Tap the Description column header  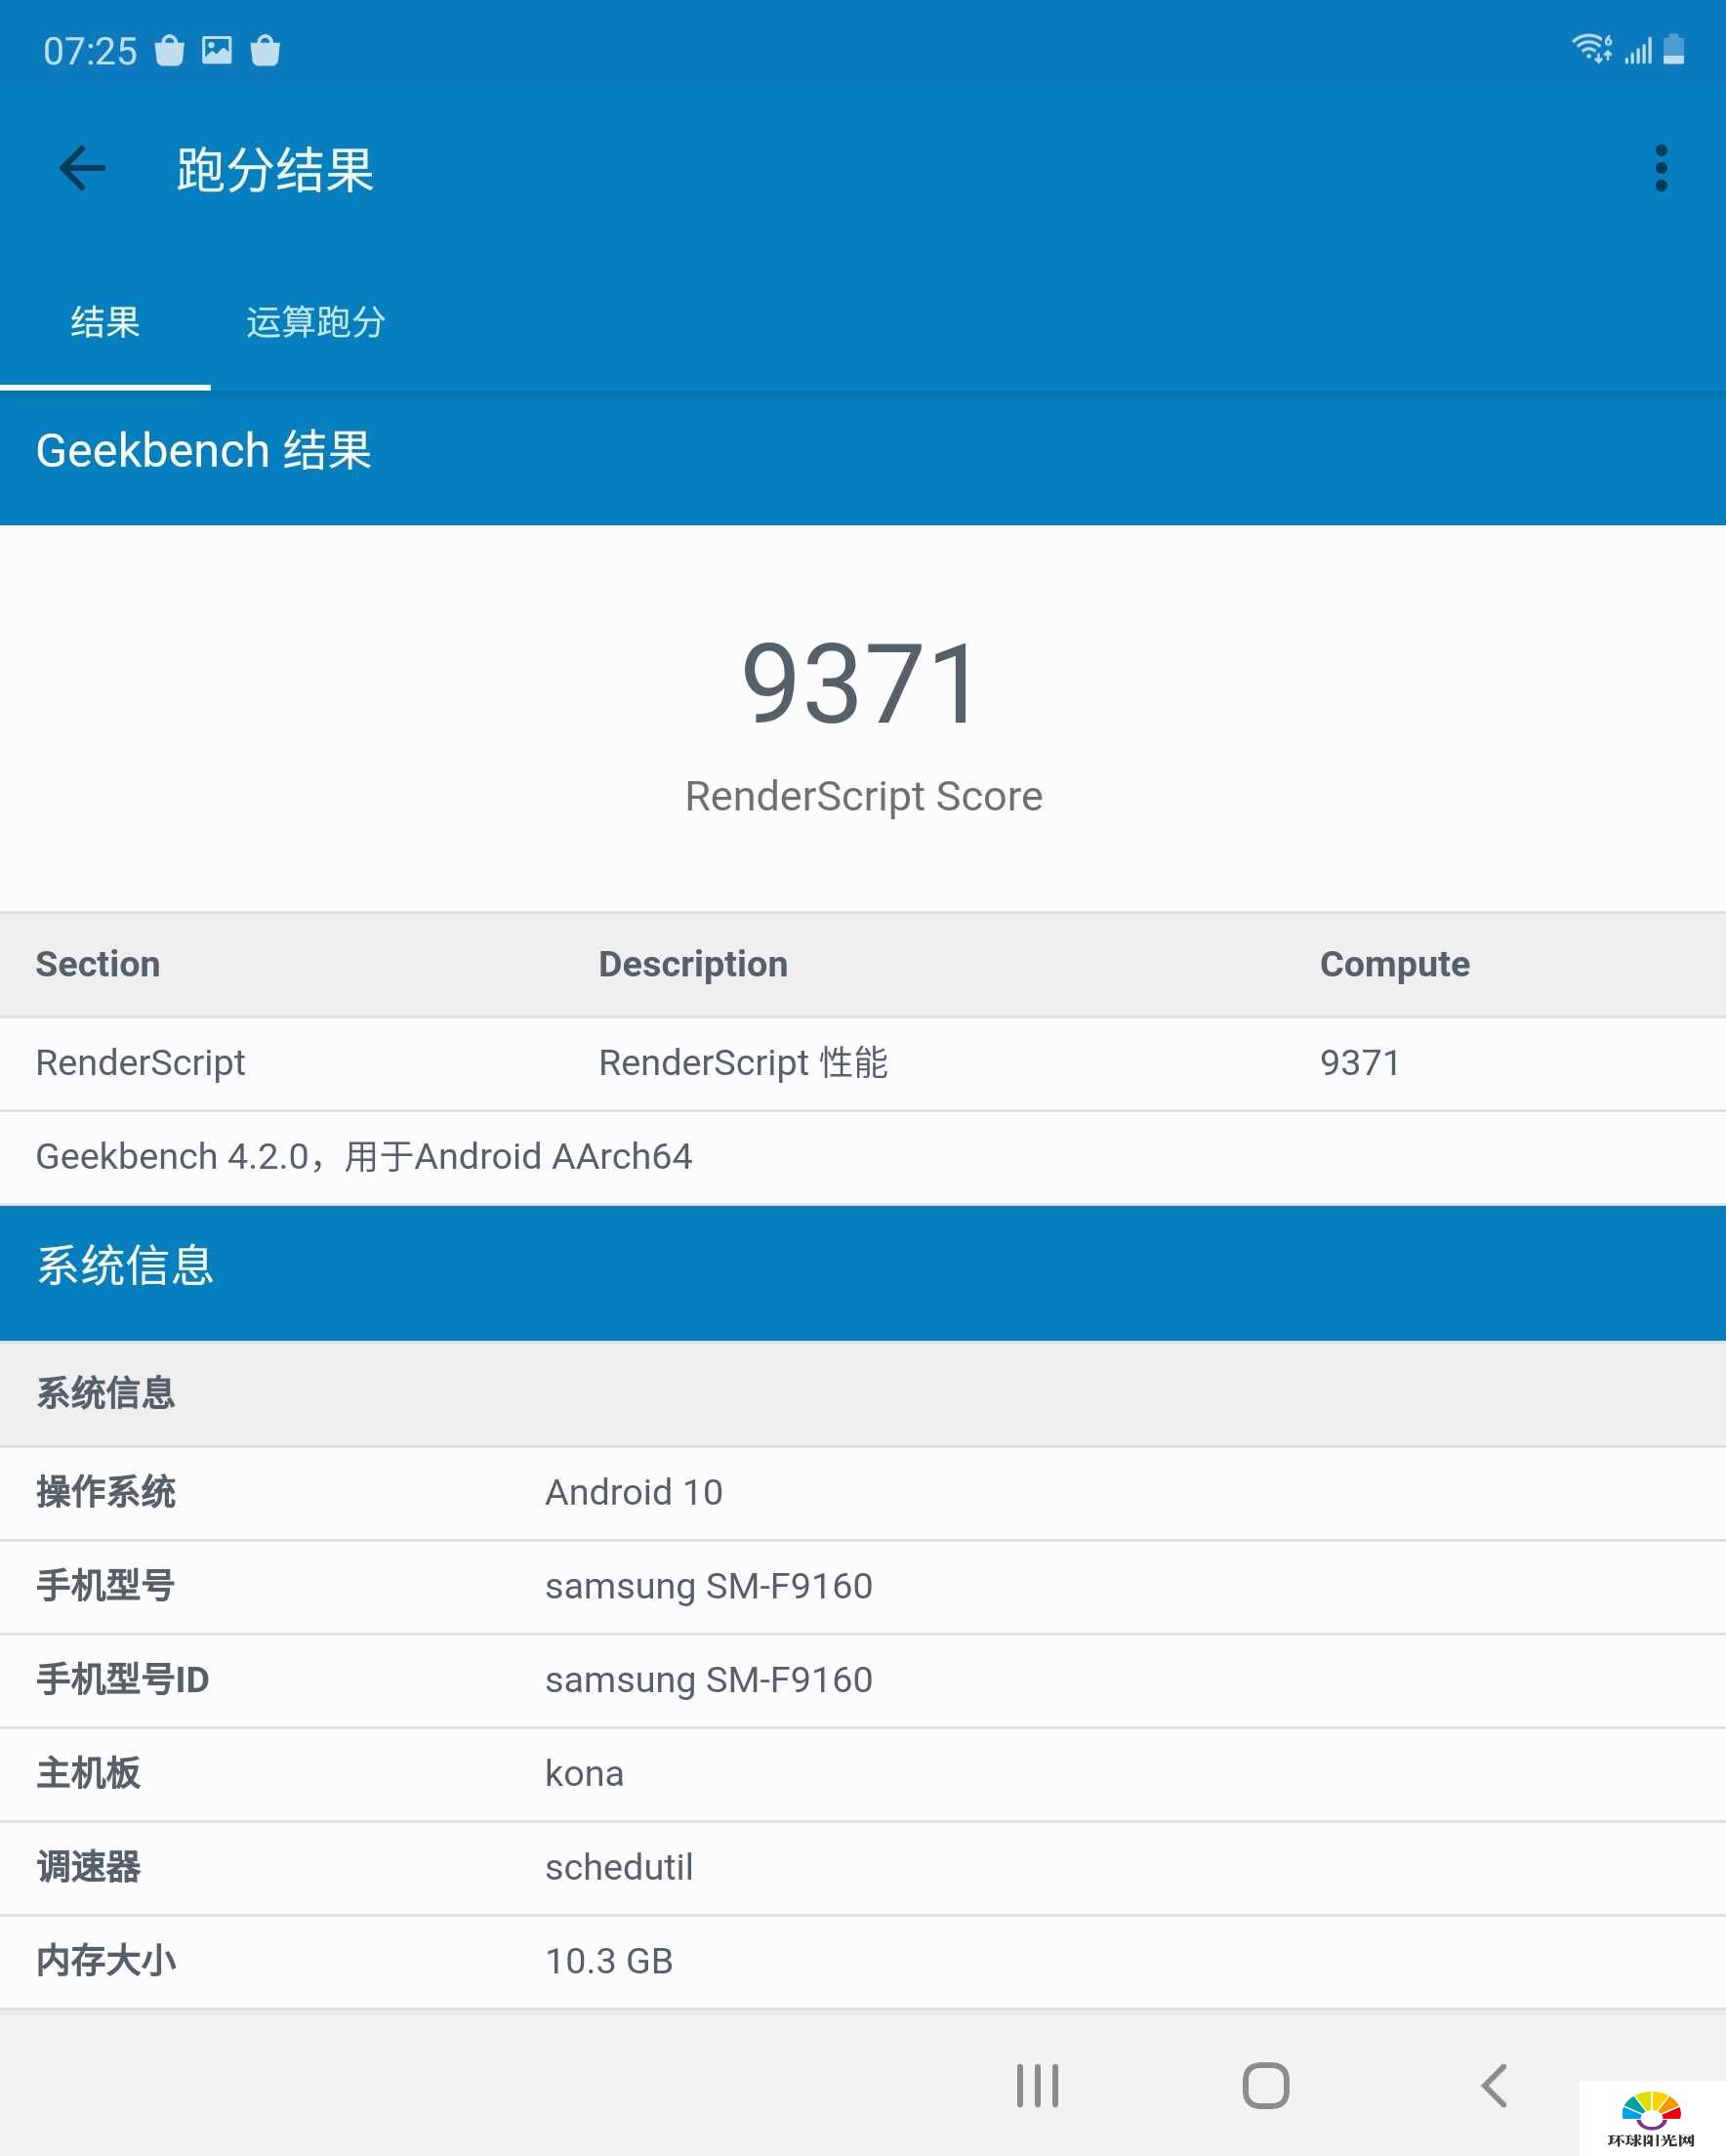point(693,965)
